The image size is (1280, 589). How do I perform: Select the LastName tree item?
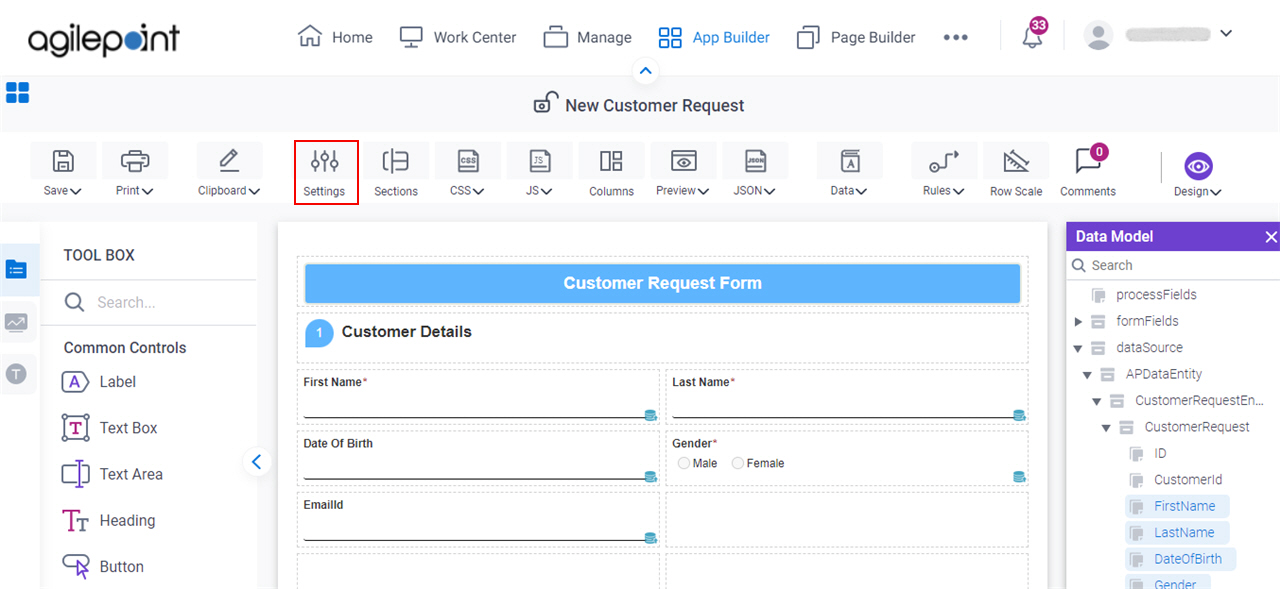[1177, 533]
